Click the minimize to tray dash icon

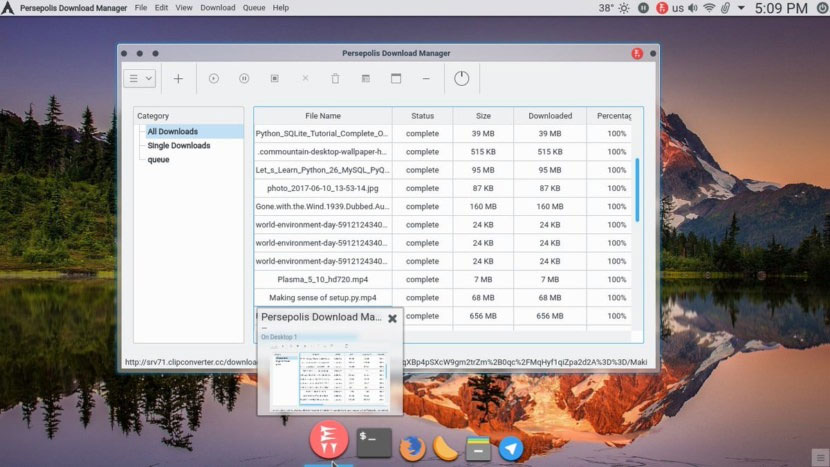[426, 78]
